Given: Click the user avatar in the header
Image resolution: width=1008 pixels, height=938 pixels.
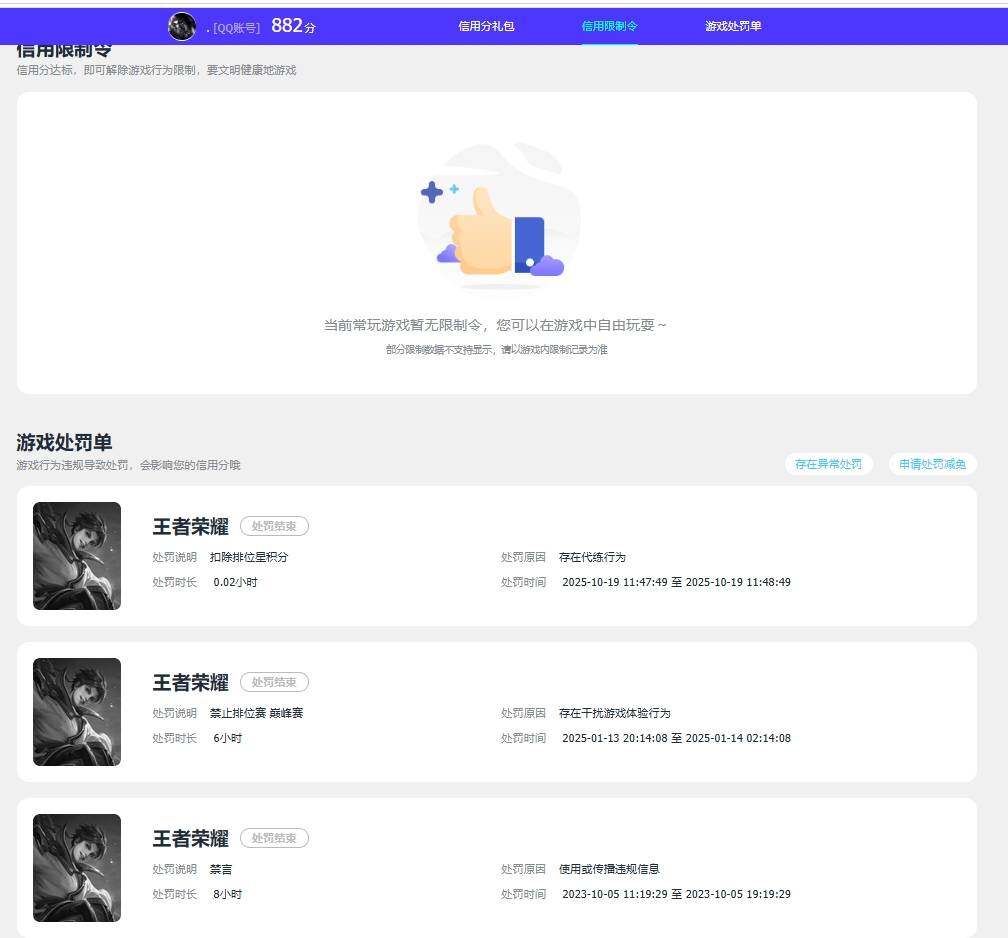Looking at the screenshot, I should coord(182,26).
